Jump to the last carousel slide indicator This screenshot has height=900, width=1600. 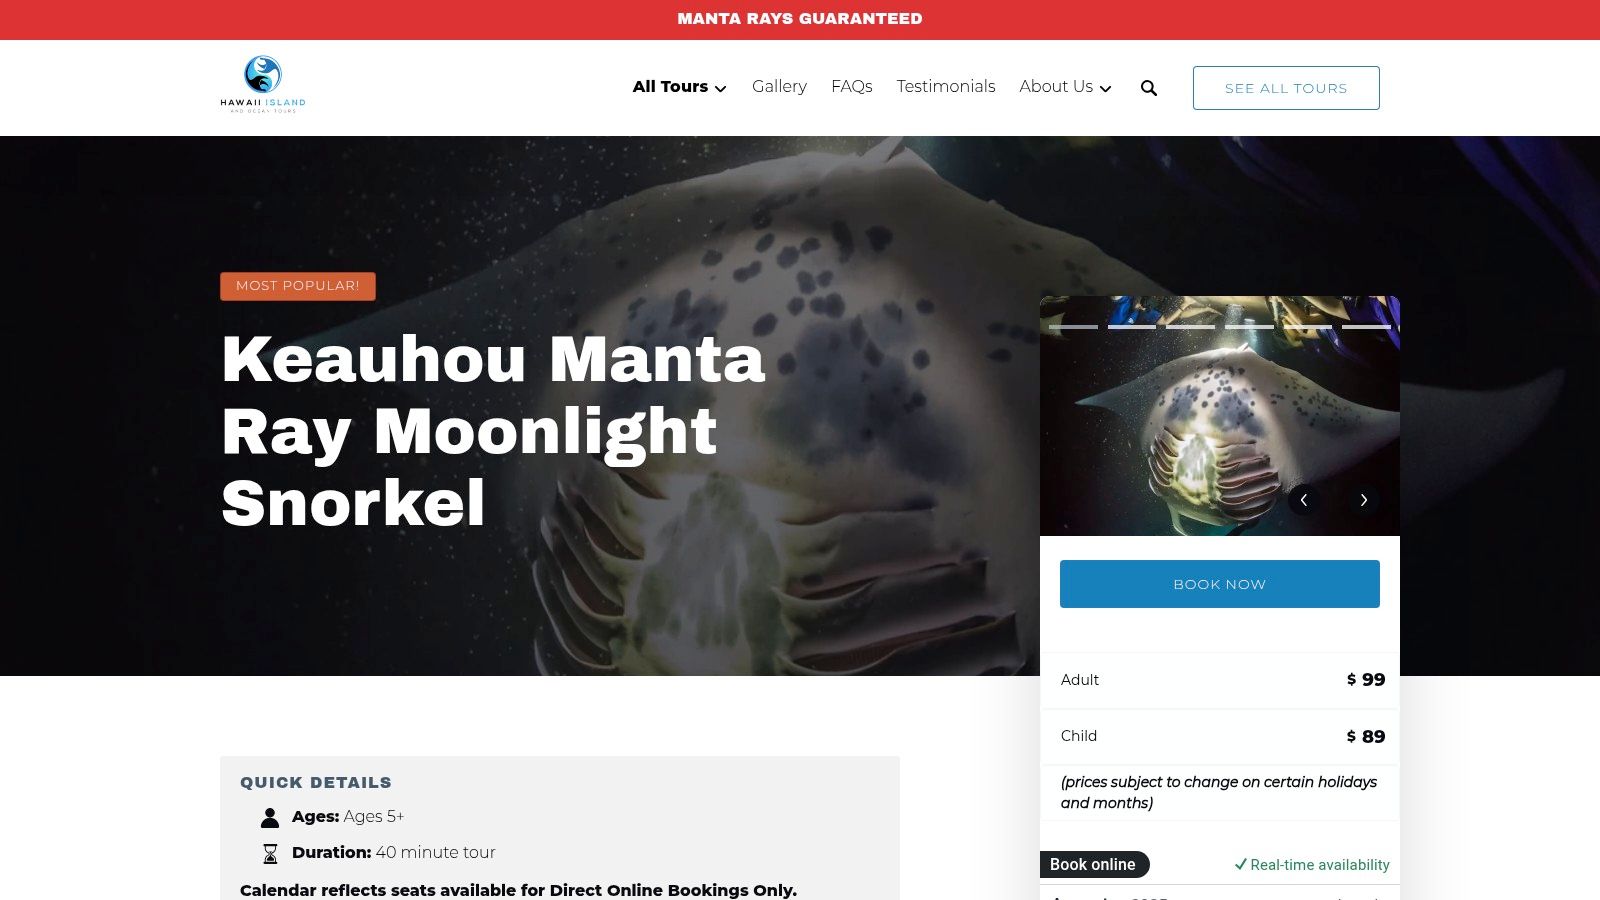pyautogui.click(x=1366, y=327)
